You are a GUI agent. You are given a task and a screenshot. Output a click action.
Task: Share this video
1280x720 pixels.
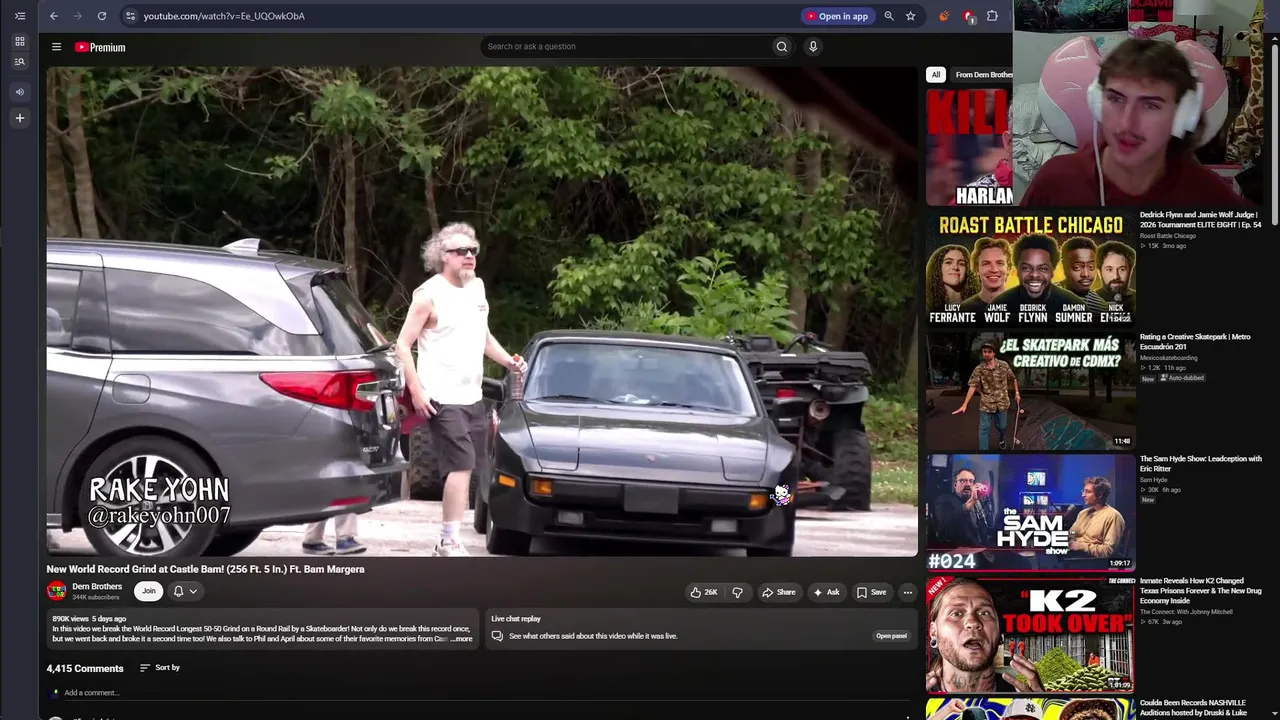coord(779,592)
